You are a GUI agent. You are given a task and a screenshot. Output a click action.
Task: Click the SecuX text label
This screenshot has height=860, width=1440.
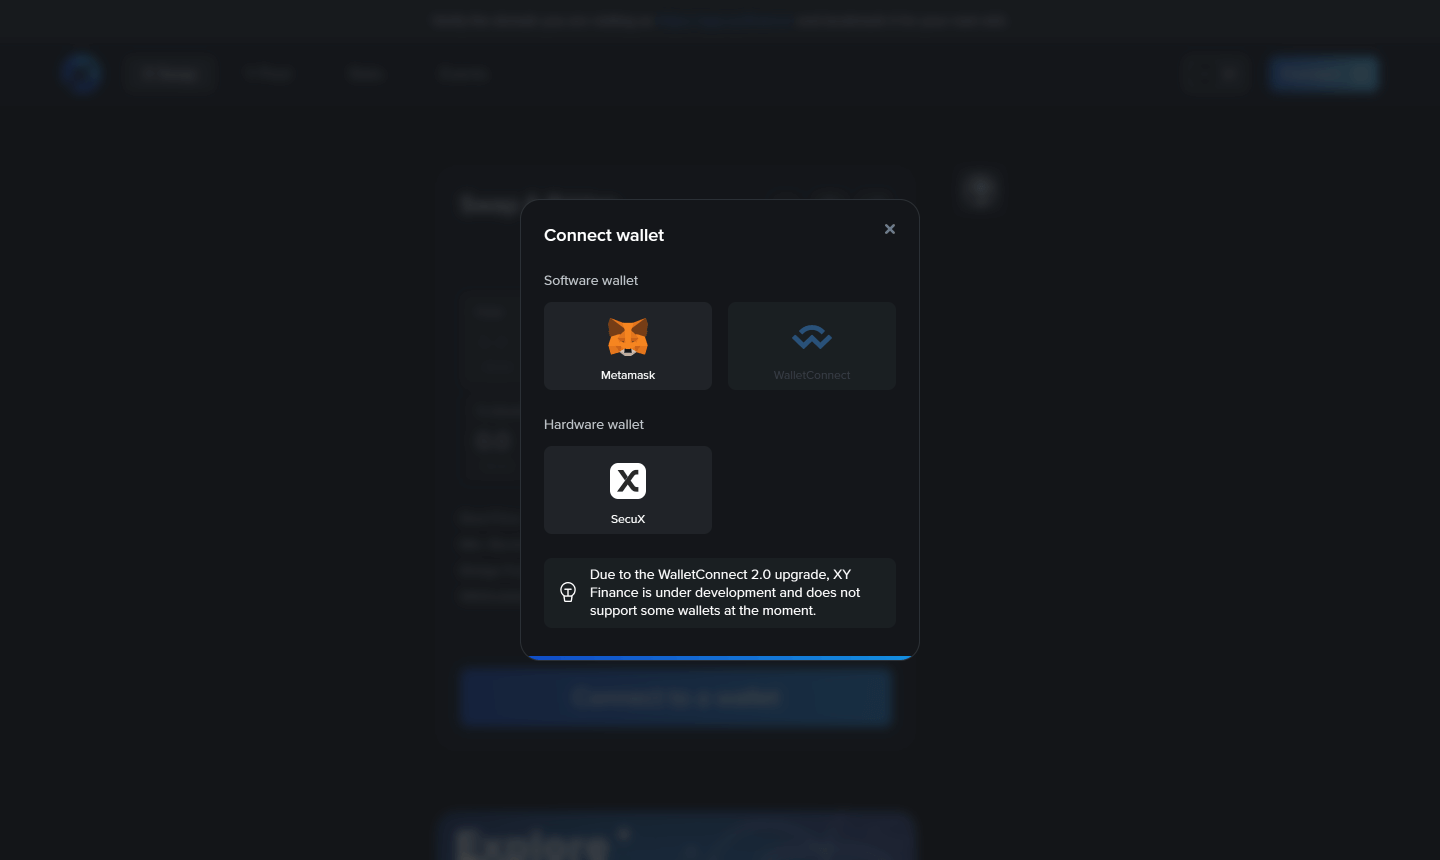[x=628, y=519]
